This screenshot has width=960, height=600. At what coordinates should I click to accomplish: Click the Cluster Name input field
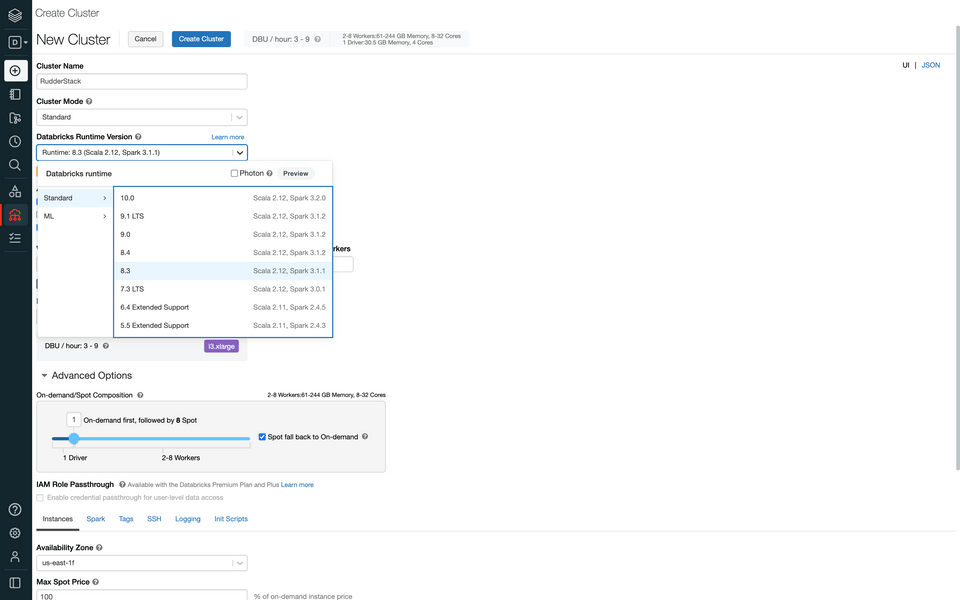pos(141,81)
